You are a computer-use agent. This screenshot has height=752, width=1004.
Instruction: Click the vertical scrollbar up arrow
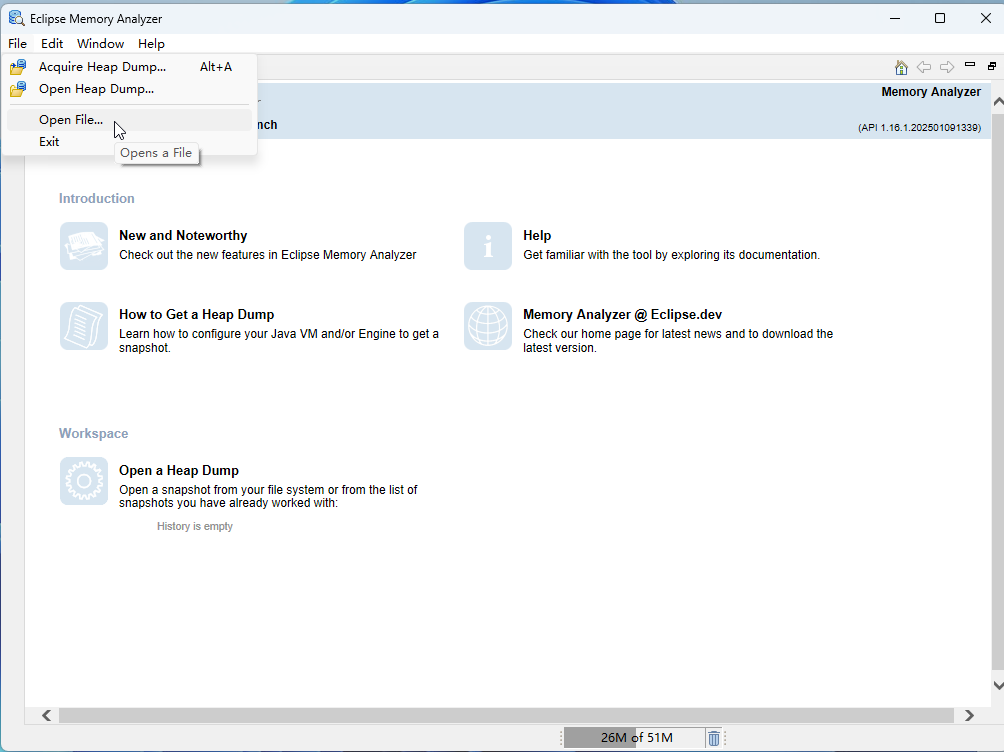tap(998, 101)
